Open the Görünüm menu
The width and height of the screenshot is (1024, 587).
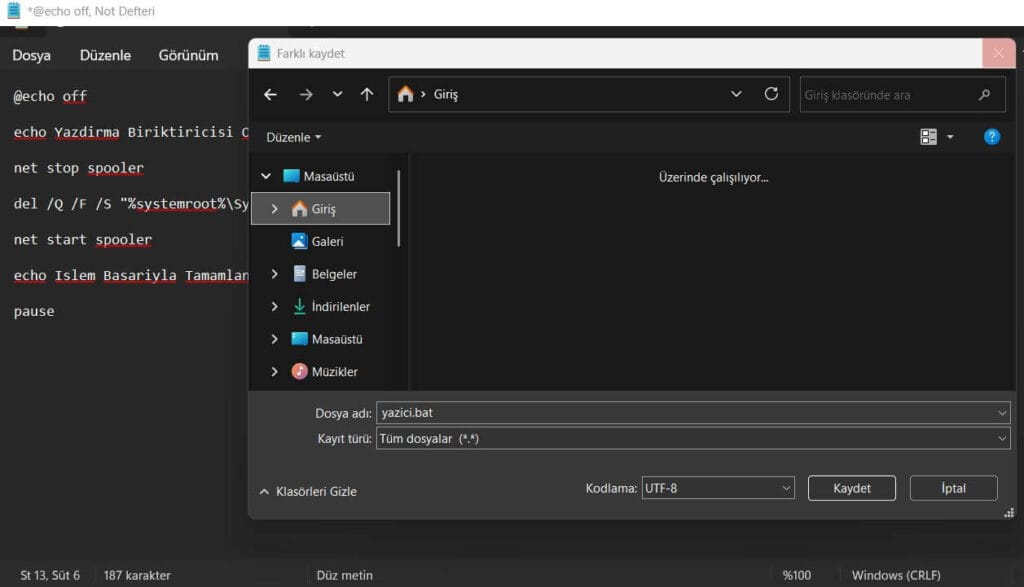point(188,55)
